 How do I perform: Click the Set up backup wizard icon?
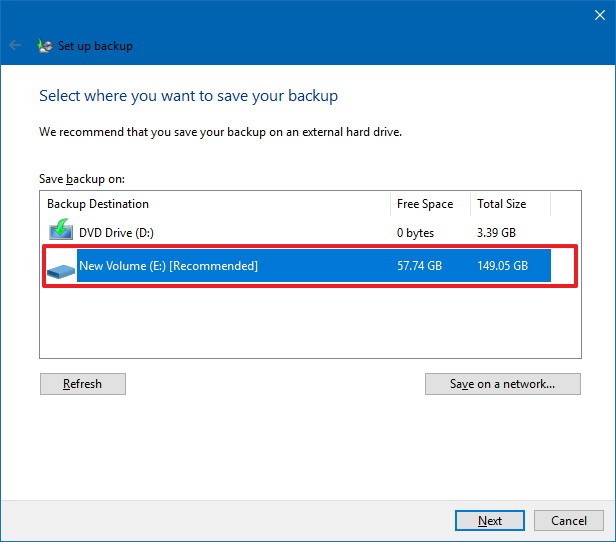45,46
